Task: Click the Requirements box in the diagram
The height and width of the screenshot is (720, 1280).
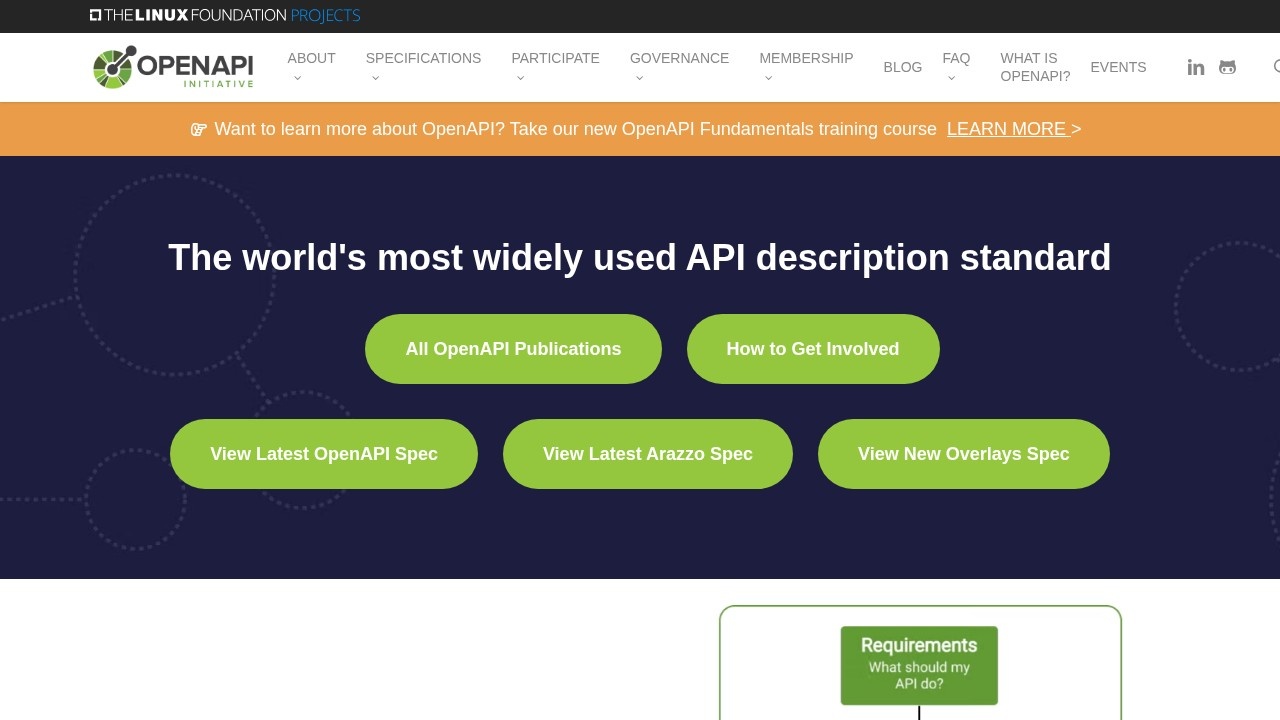Action: coord(919,665)
